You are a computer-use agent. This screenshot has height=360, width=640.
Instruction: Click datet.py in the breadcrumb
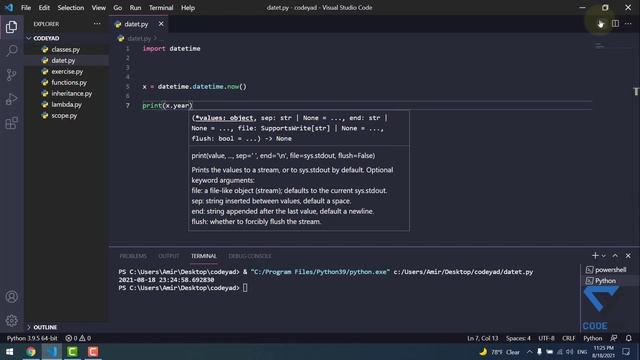(139, 38)
